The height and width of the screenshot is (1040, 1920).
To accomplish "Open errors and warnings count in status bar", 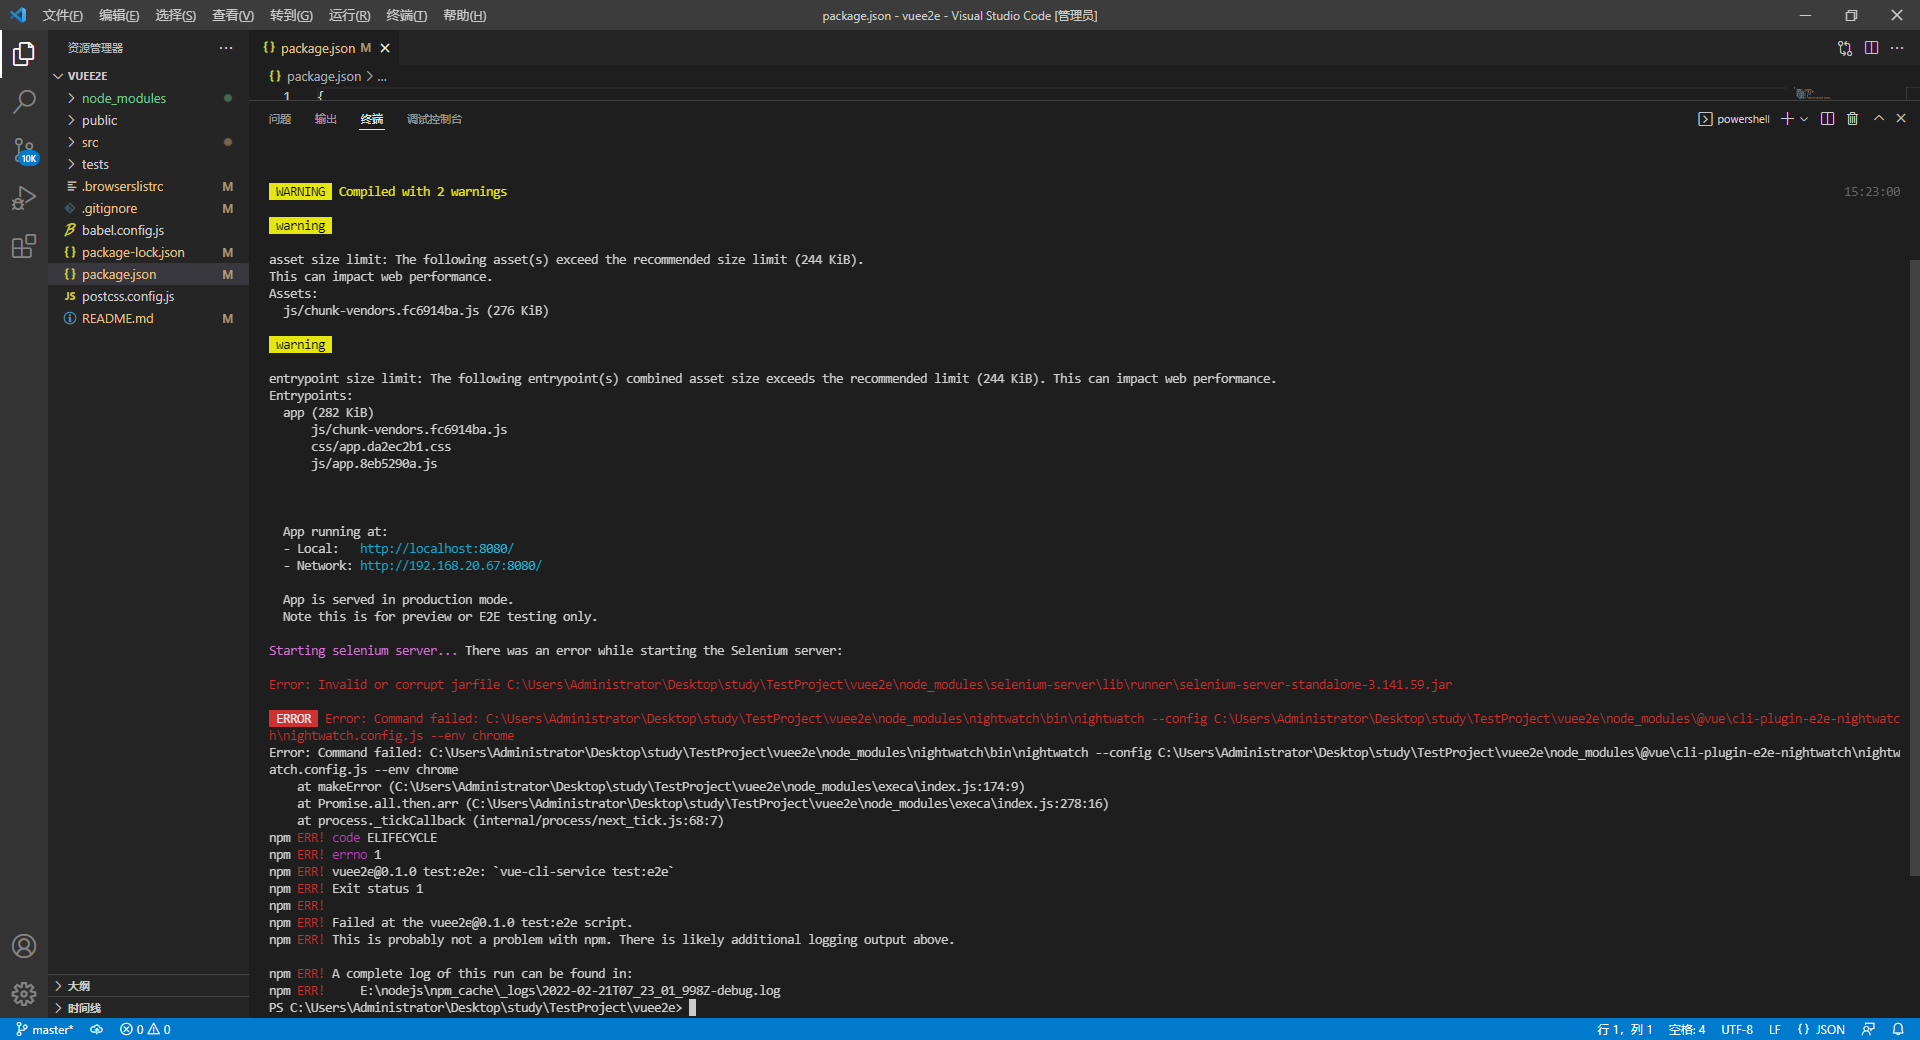I will coord(145,1029).
